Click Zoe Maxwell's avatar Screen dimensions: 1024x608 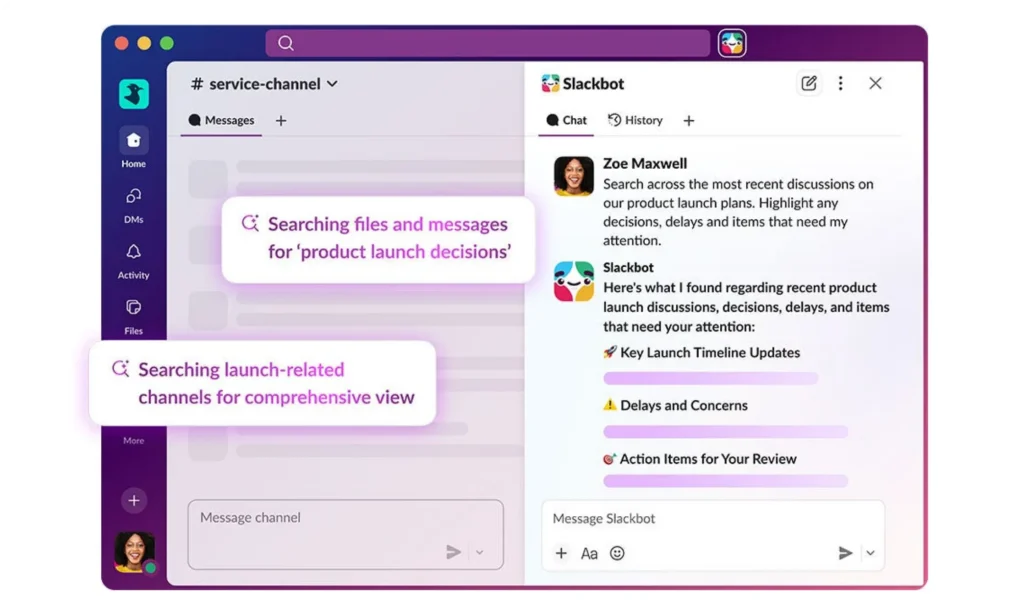coord(573,176)
